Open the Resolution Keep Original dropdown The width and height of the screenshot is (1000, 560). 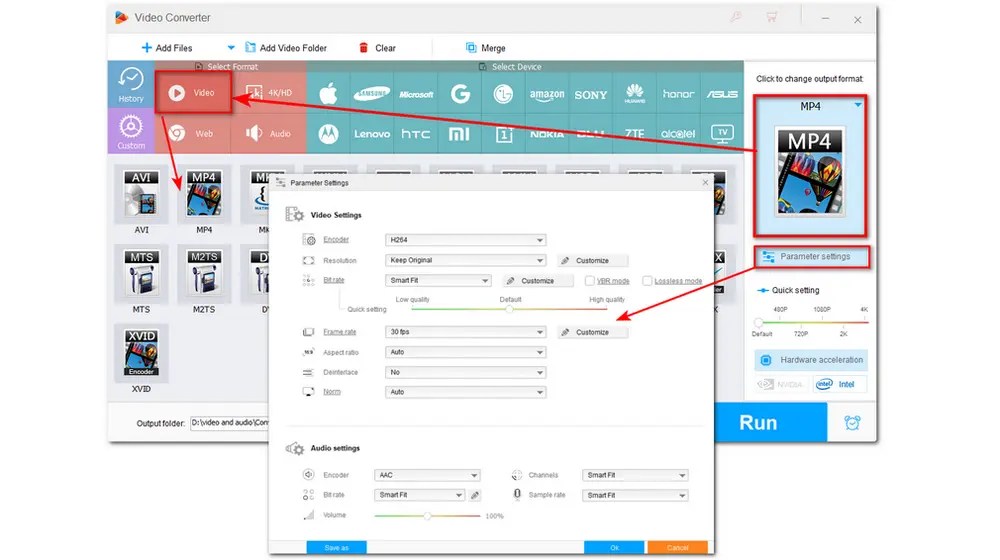(466, 260)
